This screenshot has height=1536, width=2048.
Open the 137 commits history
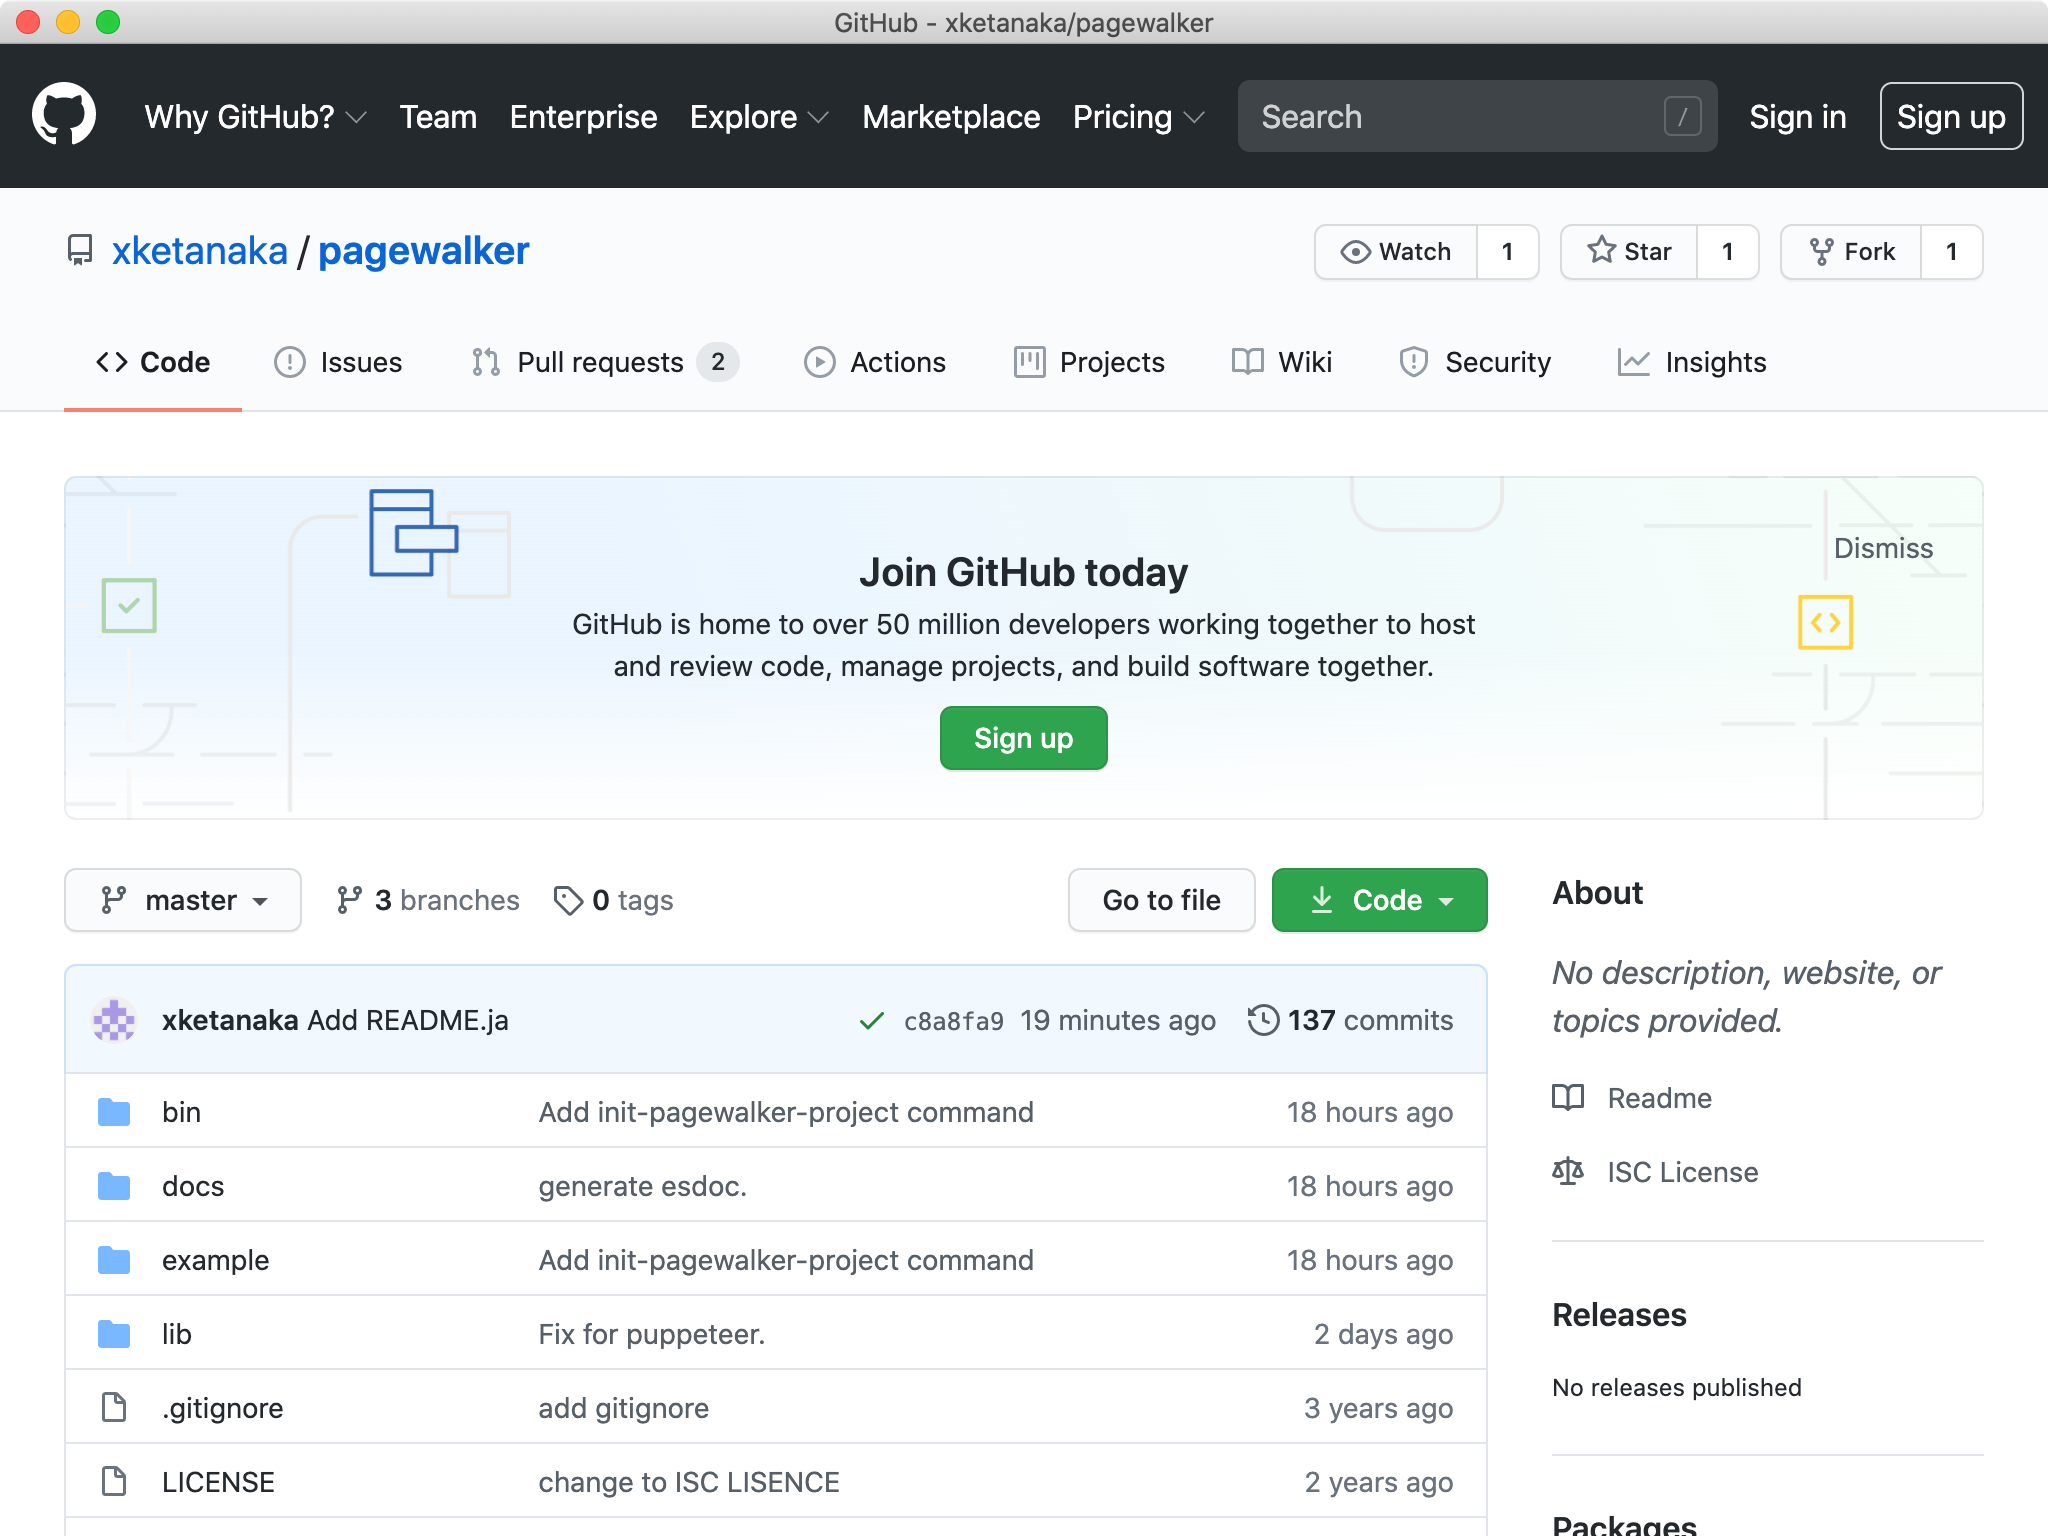pos(1351,1020)
